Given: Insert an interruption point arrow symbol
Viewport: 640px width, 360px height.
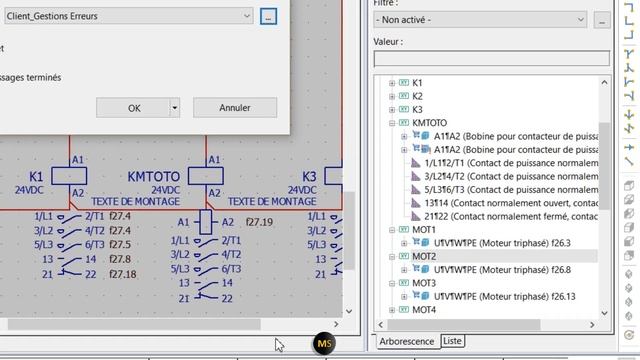Looking at the screenshot, I should 629,147.
